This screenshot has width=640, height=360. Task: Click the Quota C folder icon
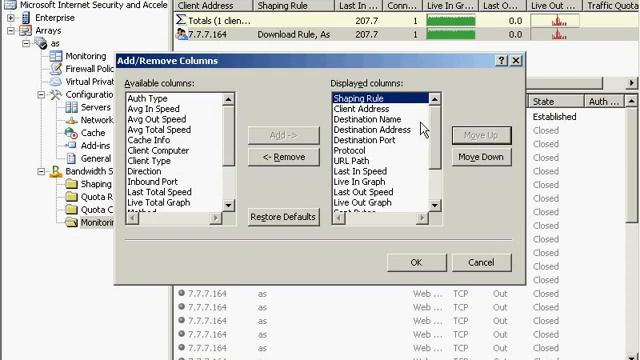click(x=71, y=210)
